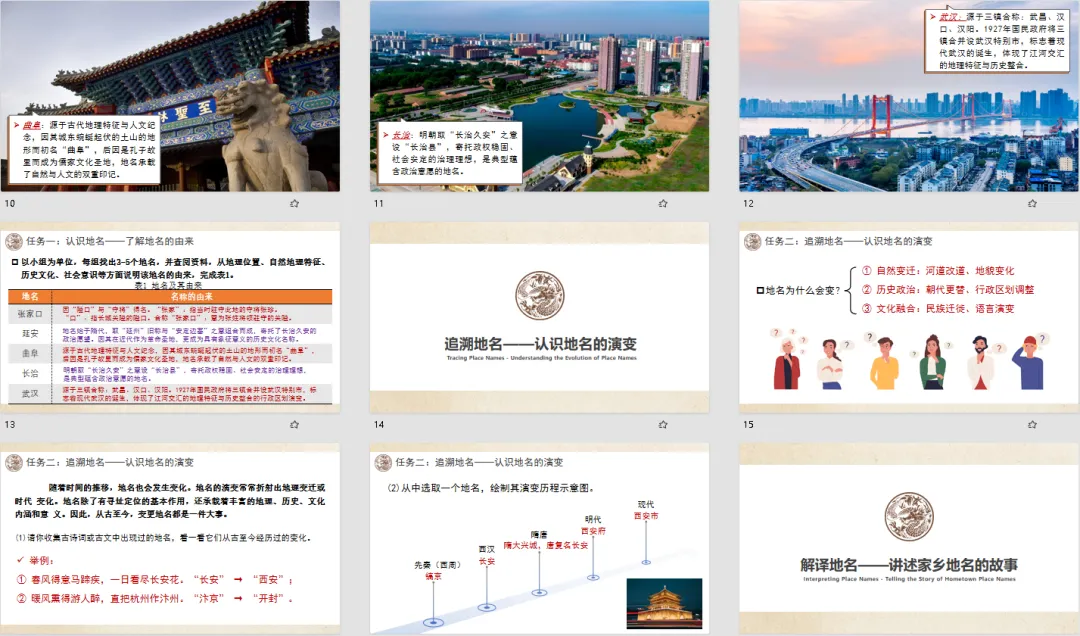Click the 武汉 description text box on slide 12

pos(997,41)
